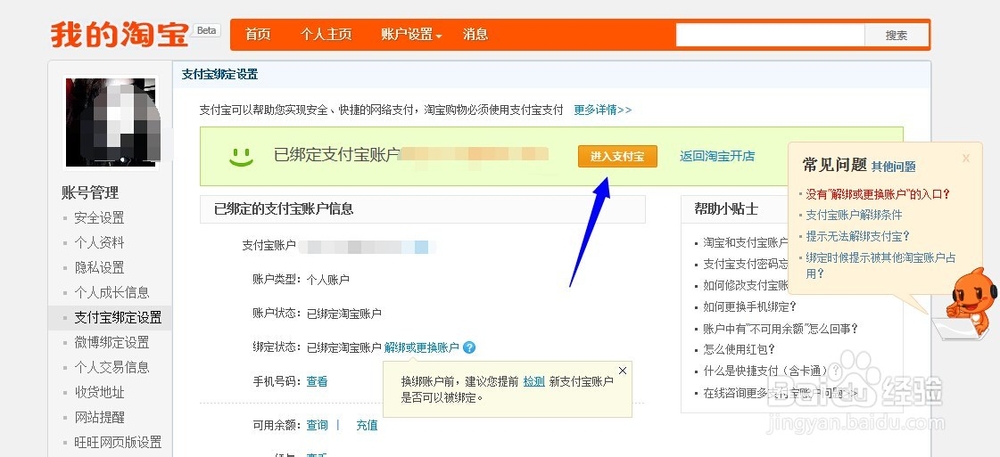
Task: Open 收货地址 in the sidebar
Action: point(99,392)
